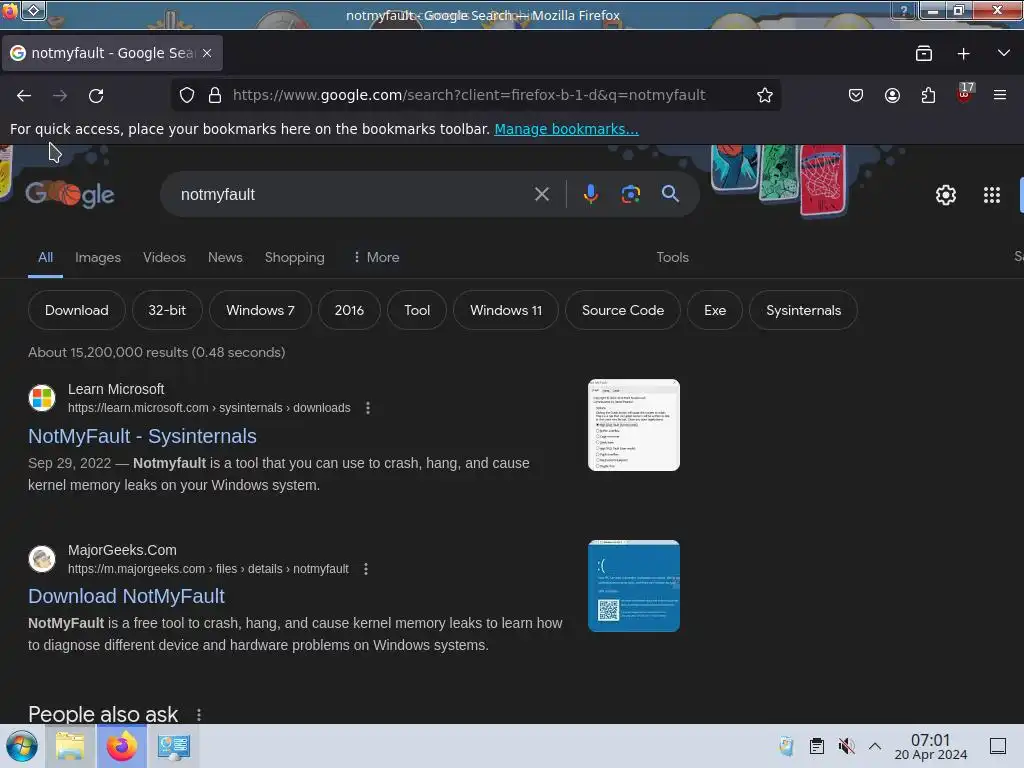Open options menu for Learn Microsoft result

pos(368,408)
